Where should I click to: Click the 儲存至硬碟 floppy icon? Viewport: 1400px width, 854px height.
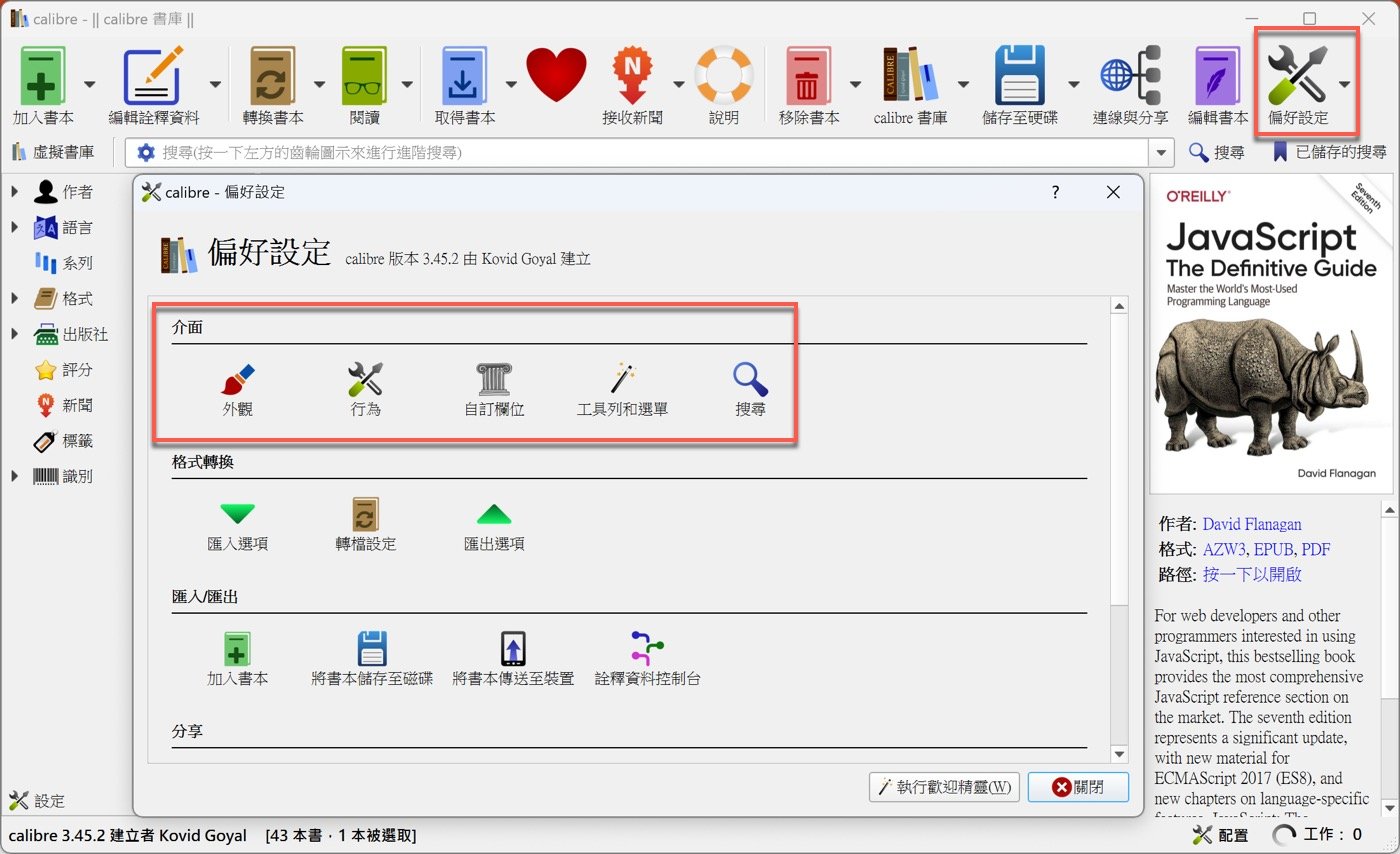click(1020, 75)
